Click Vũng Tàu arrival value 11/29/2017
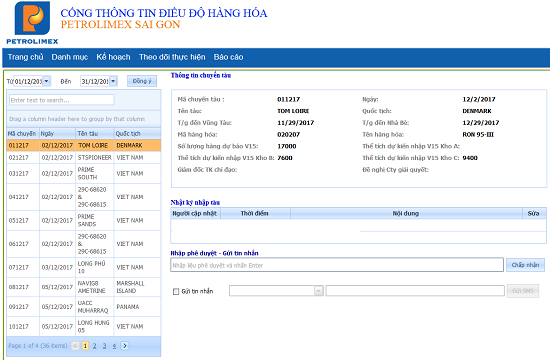 coord(296,122)
